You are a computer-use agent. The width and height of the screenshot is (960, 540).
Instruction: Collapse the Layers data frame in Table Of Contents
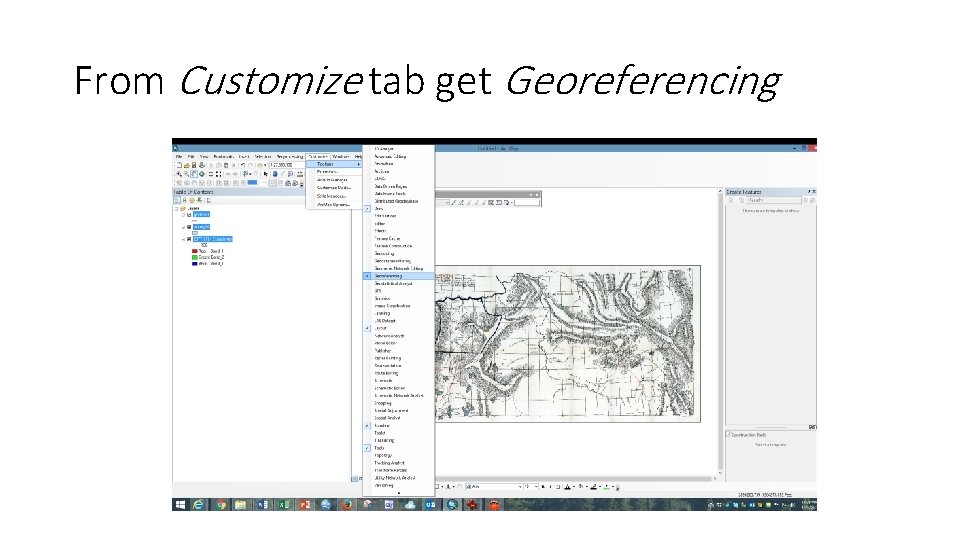176,209
